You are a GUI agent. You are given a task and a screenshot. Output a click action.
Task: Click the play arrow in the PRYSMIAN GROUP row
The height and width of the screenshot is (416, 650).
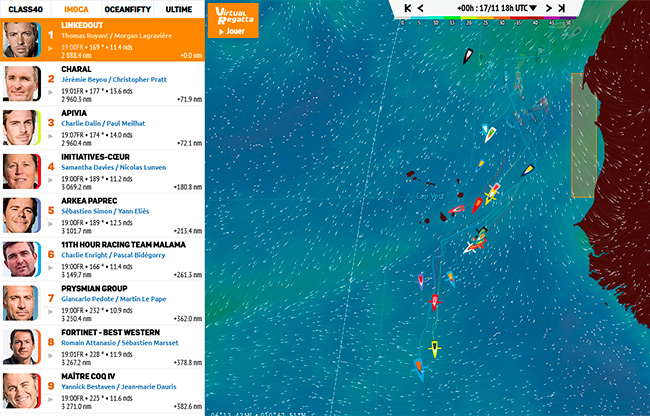51,312
